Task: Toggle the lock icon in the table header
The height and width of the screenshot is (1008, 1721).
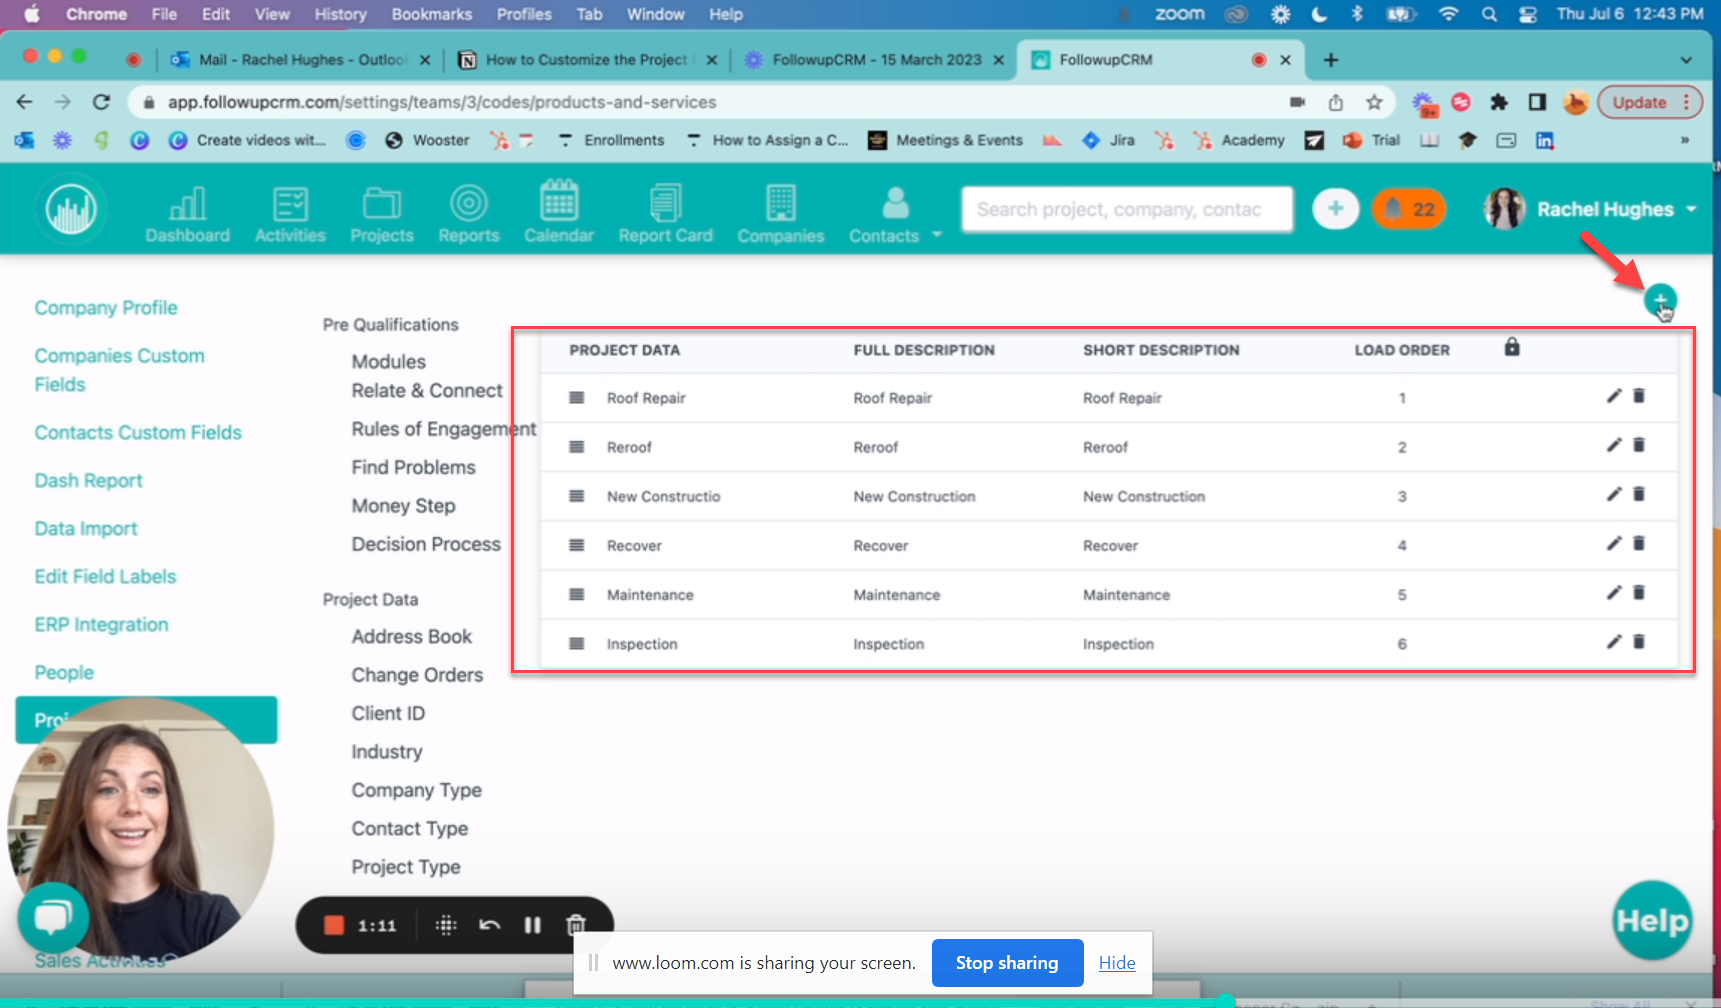Action: [x=1511, y=347]
